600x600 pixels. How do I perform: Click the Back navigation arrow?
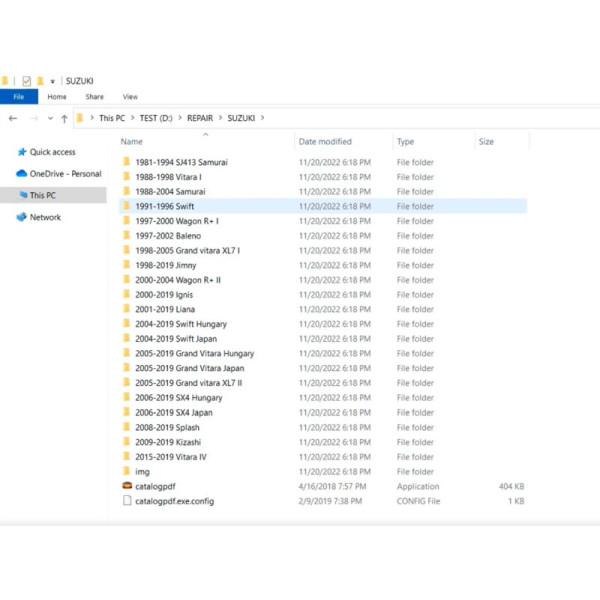click(13, 118)
